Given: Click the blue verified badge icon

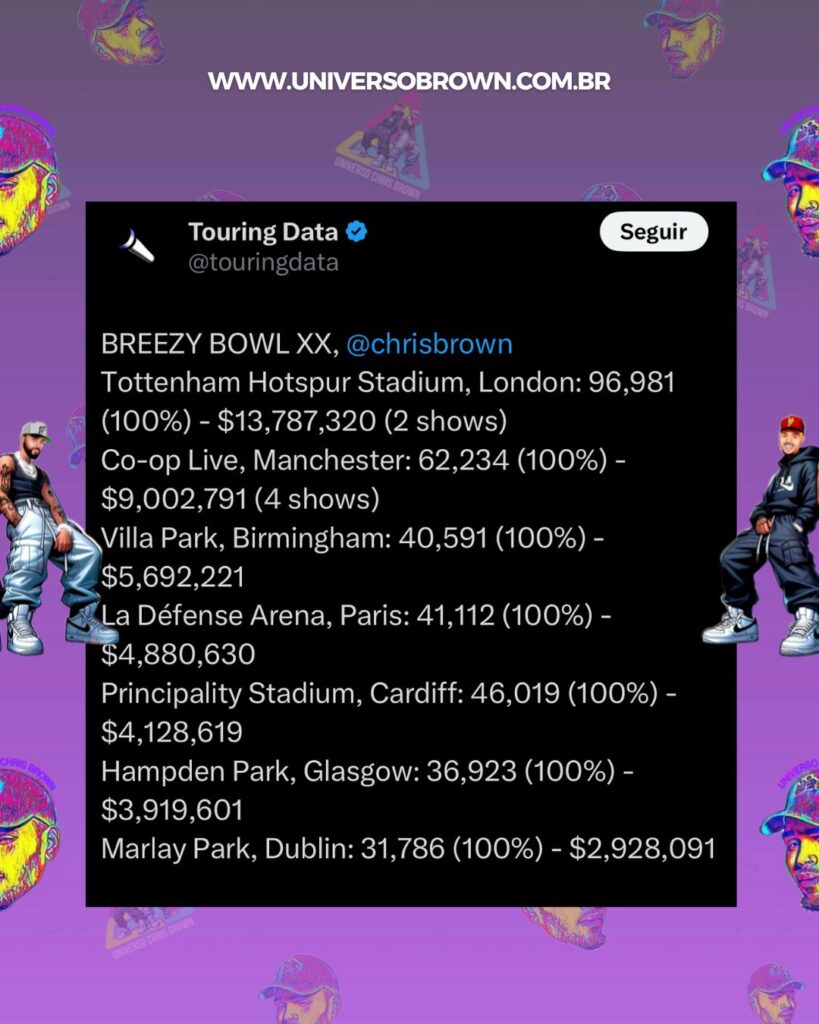Looking at the screenshot, I should pyautogui.click(x=356, y=231).
